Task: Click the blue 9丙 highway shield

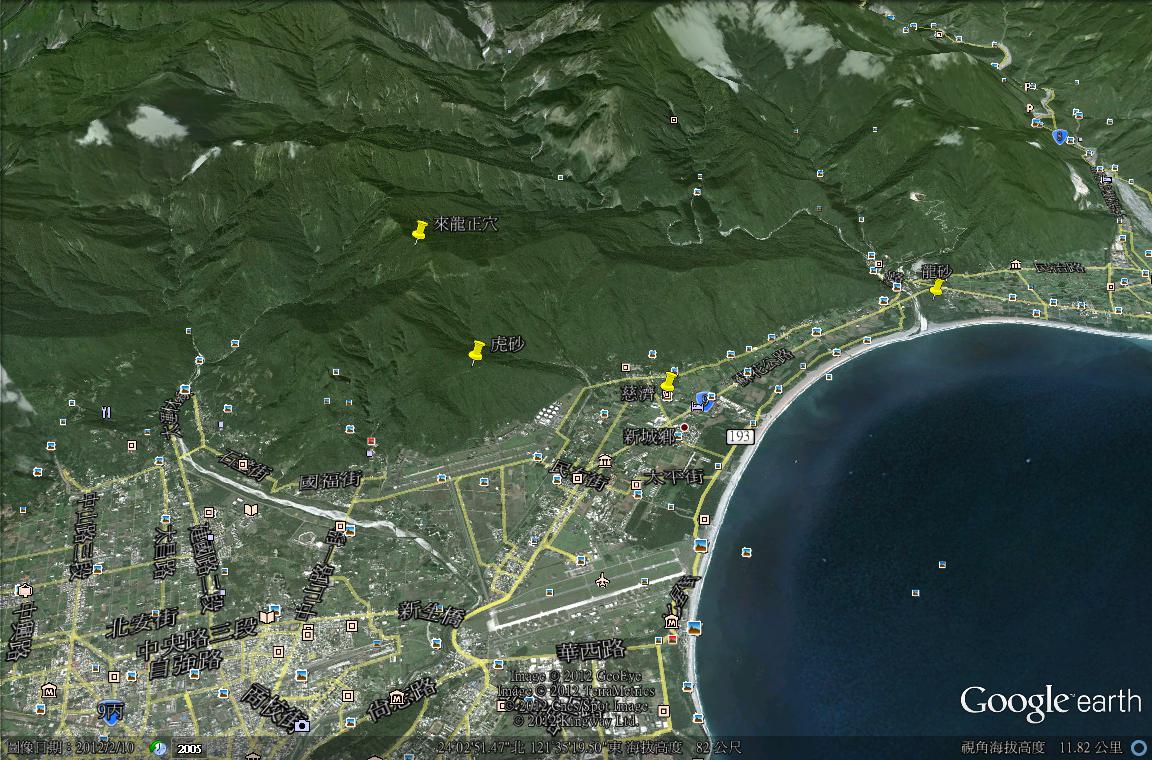Action: (112, 712)
